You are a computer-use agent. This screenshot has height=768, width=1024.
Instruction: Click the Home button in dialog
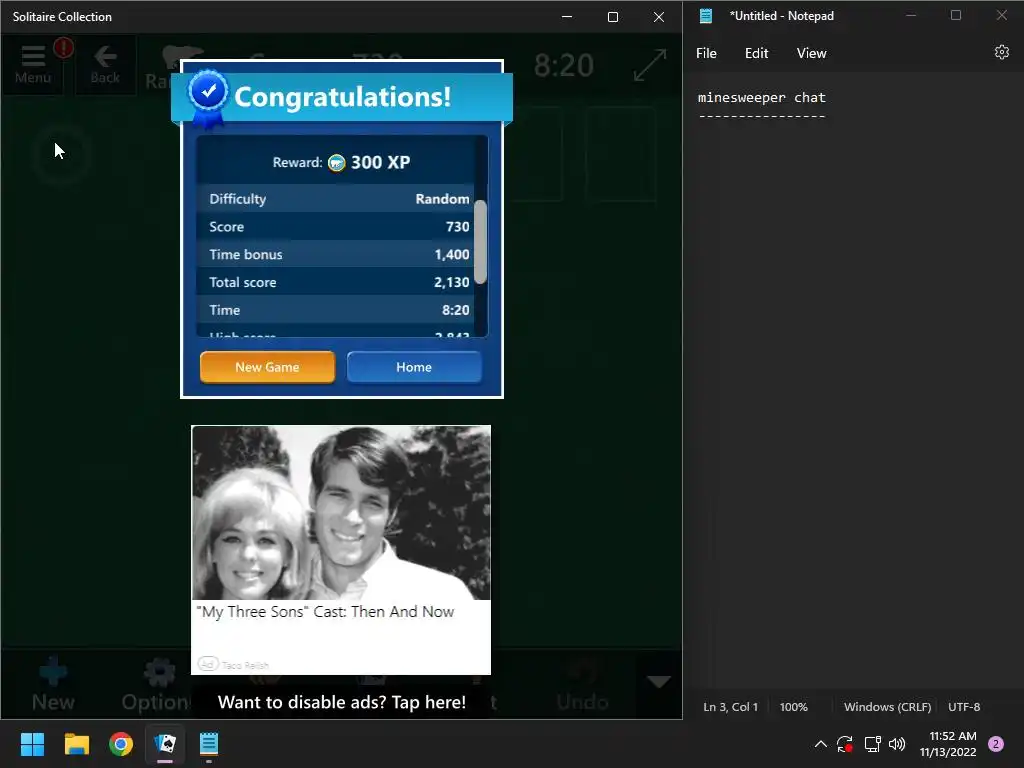coord(414,367)
